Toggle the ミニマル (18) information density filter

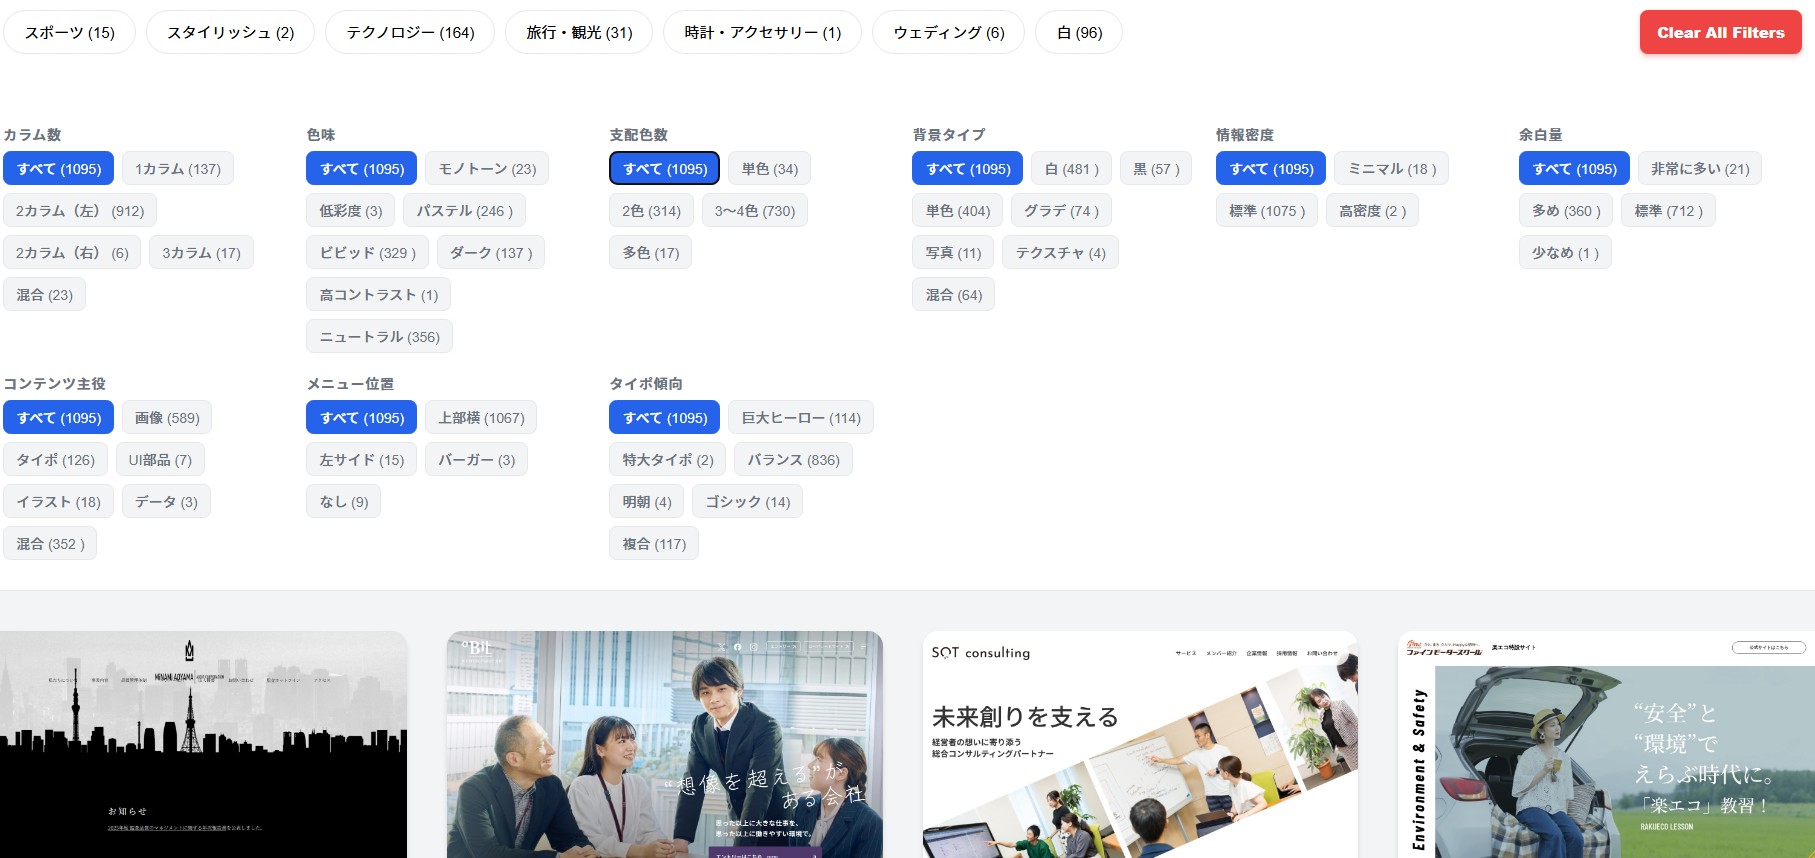coord(1391,169)
